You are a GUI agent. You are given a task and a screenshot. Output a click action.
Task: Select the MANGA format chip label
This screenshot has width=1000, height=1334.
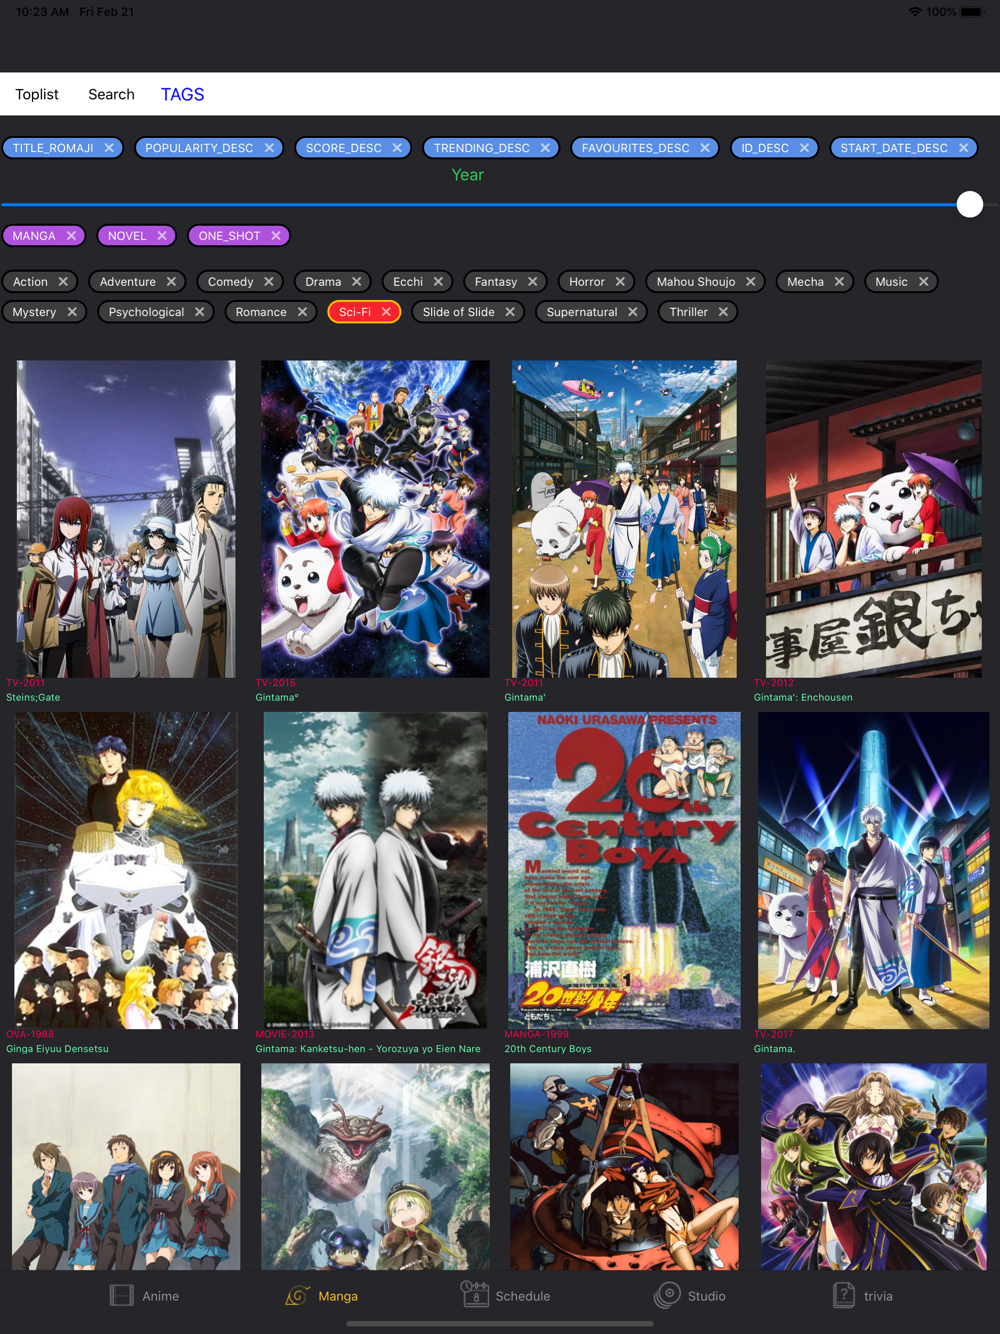34,236
